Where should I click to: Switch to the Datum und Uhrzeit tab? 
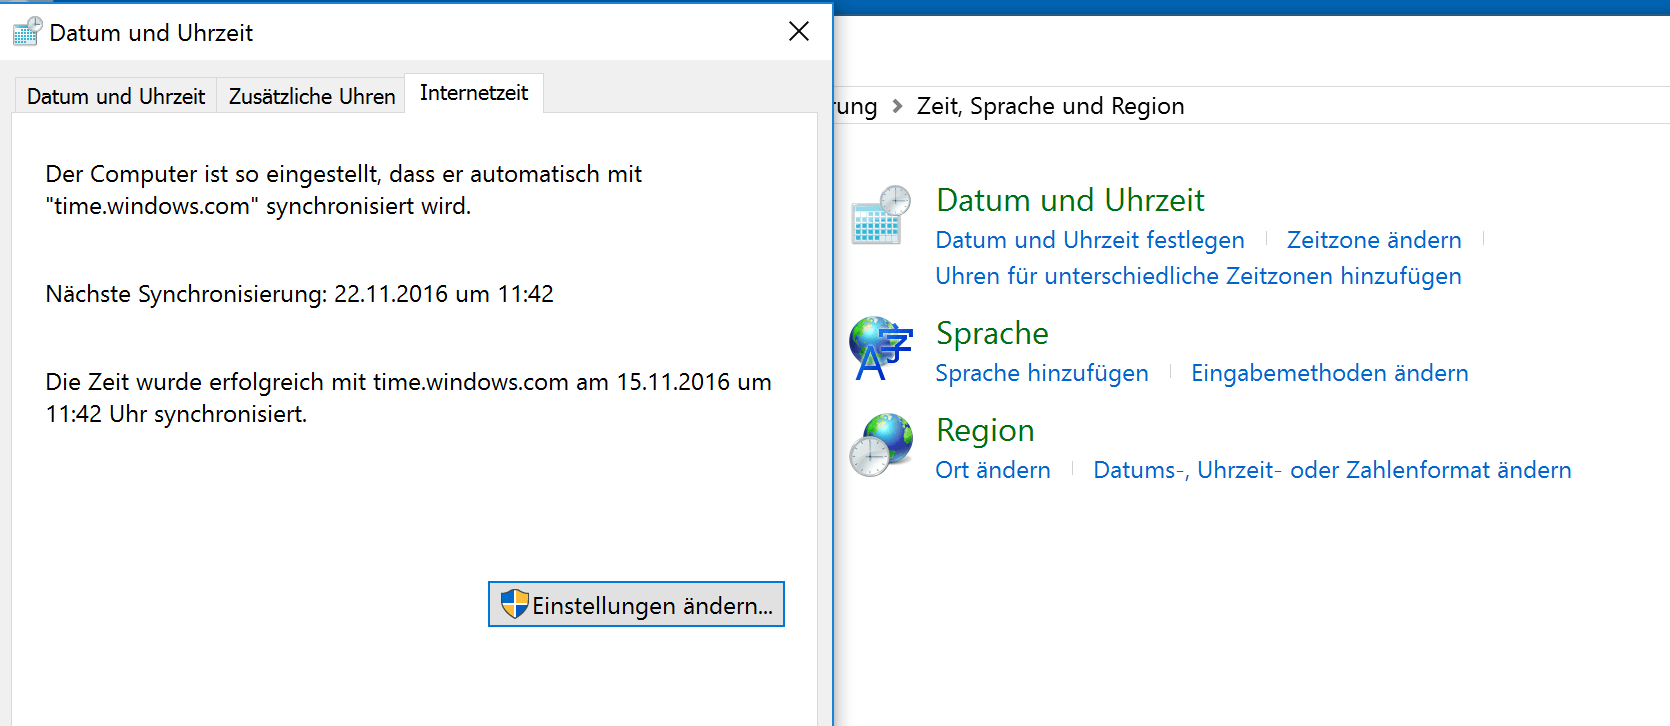tap(116, 96)
